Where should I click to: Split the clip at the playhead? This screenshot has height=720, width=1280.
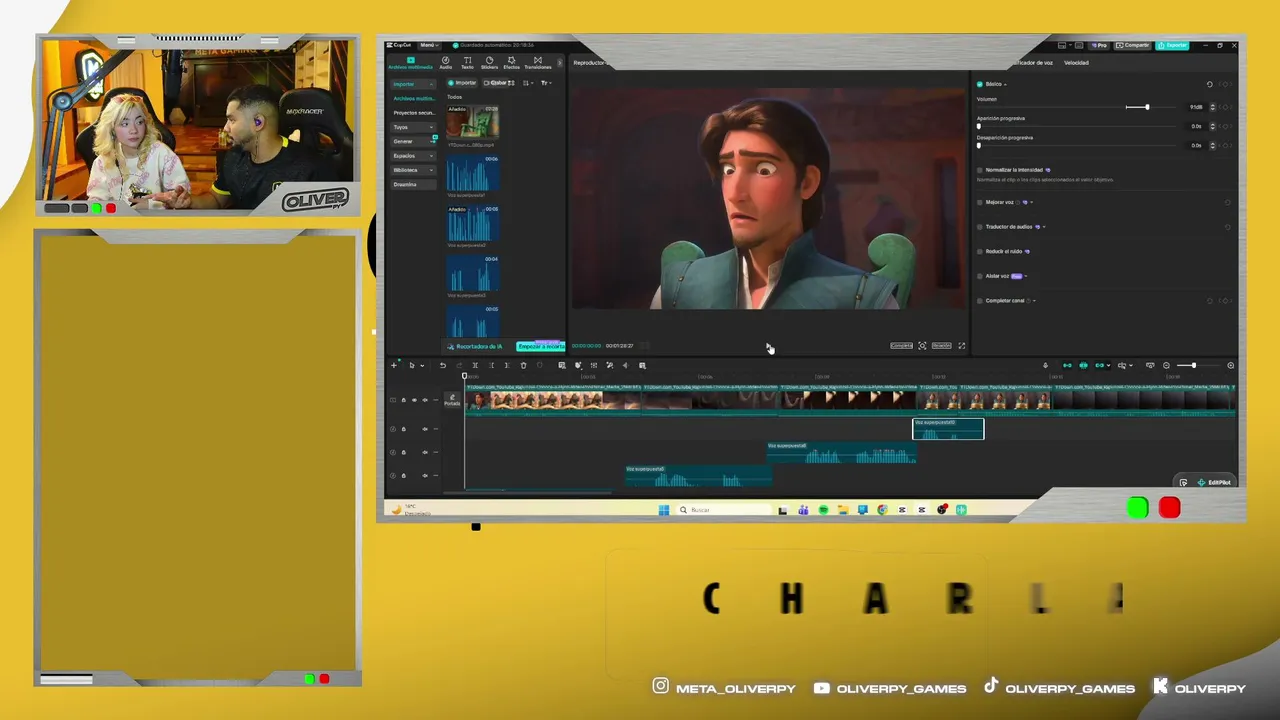(x=475, y=365)
